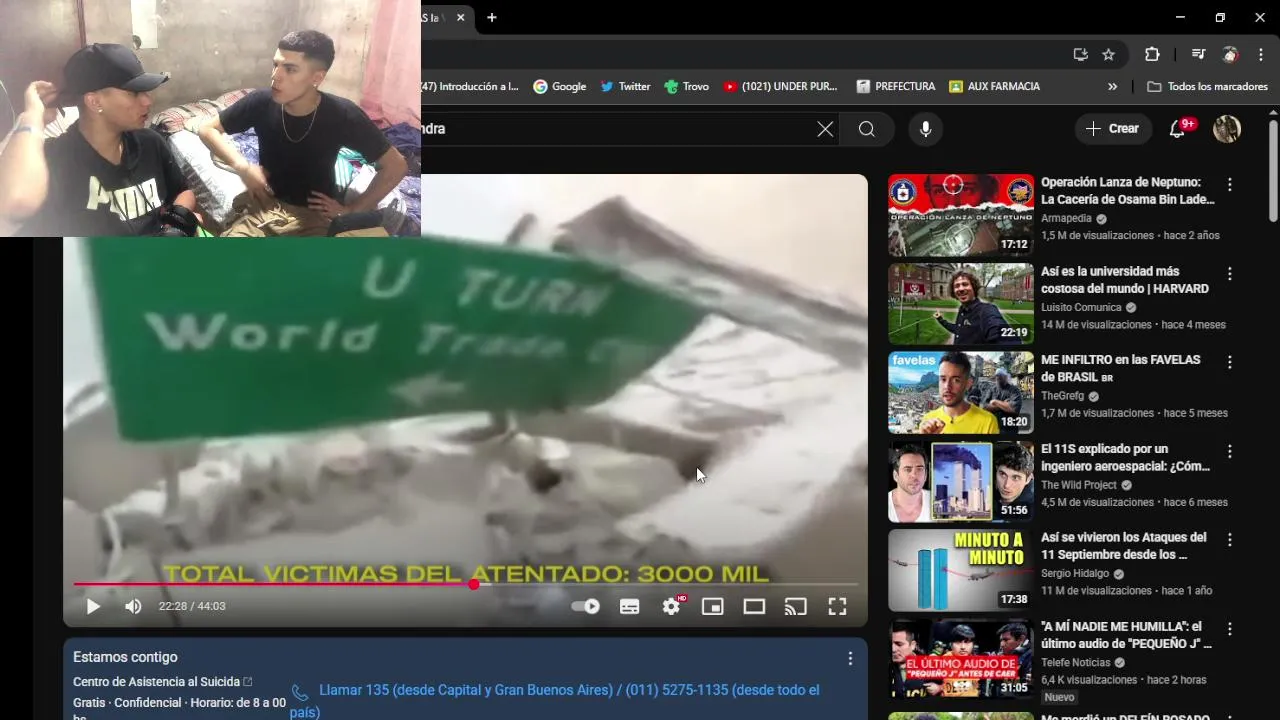The image size is (1280, 720).
Task: Clear the YouTube search box
Action: (825, 129)
